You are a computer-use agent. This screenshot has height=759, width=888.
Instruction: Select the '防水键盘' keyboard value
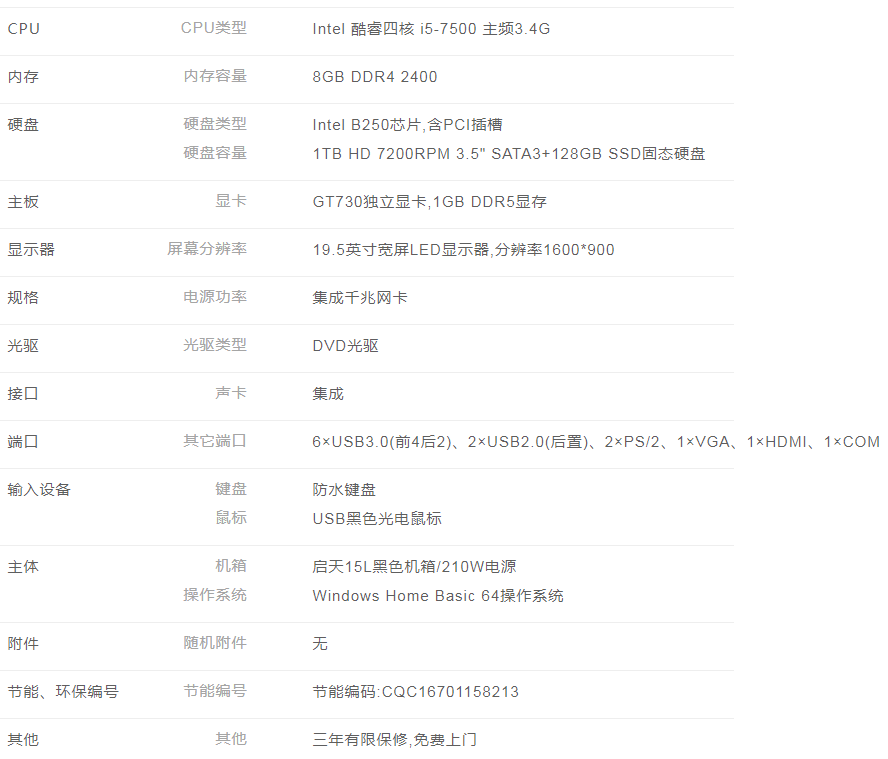pos(344,490)
